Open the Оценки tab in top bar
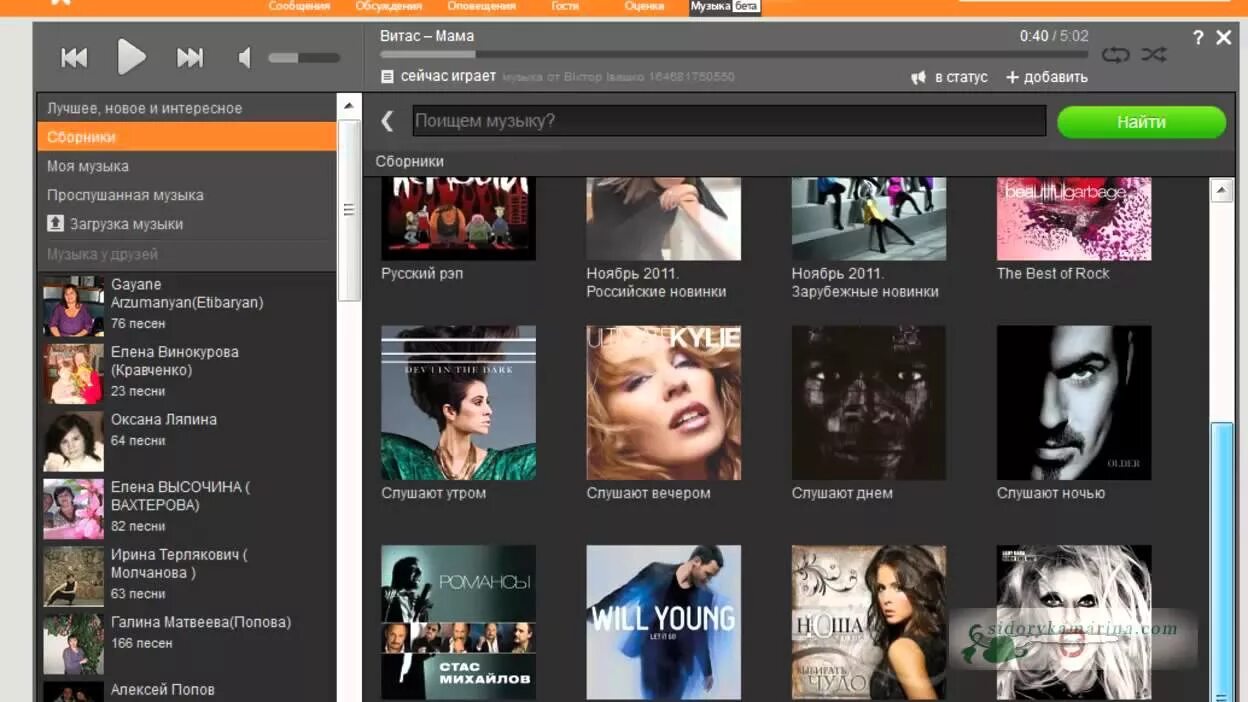The width and height of the screenshot is (1248, 702). [644, 6]
